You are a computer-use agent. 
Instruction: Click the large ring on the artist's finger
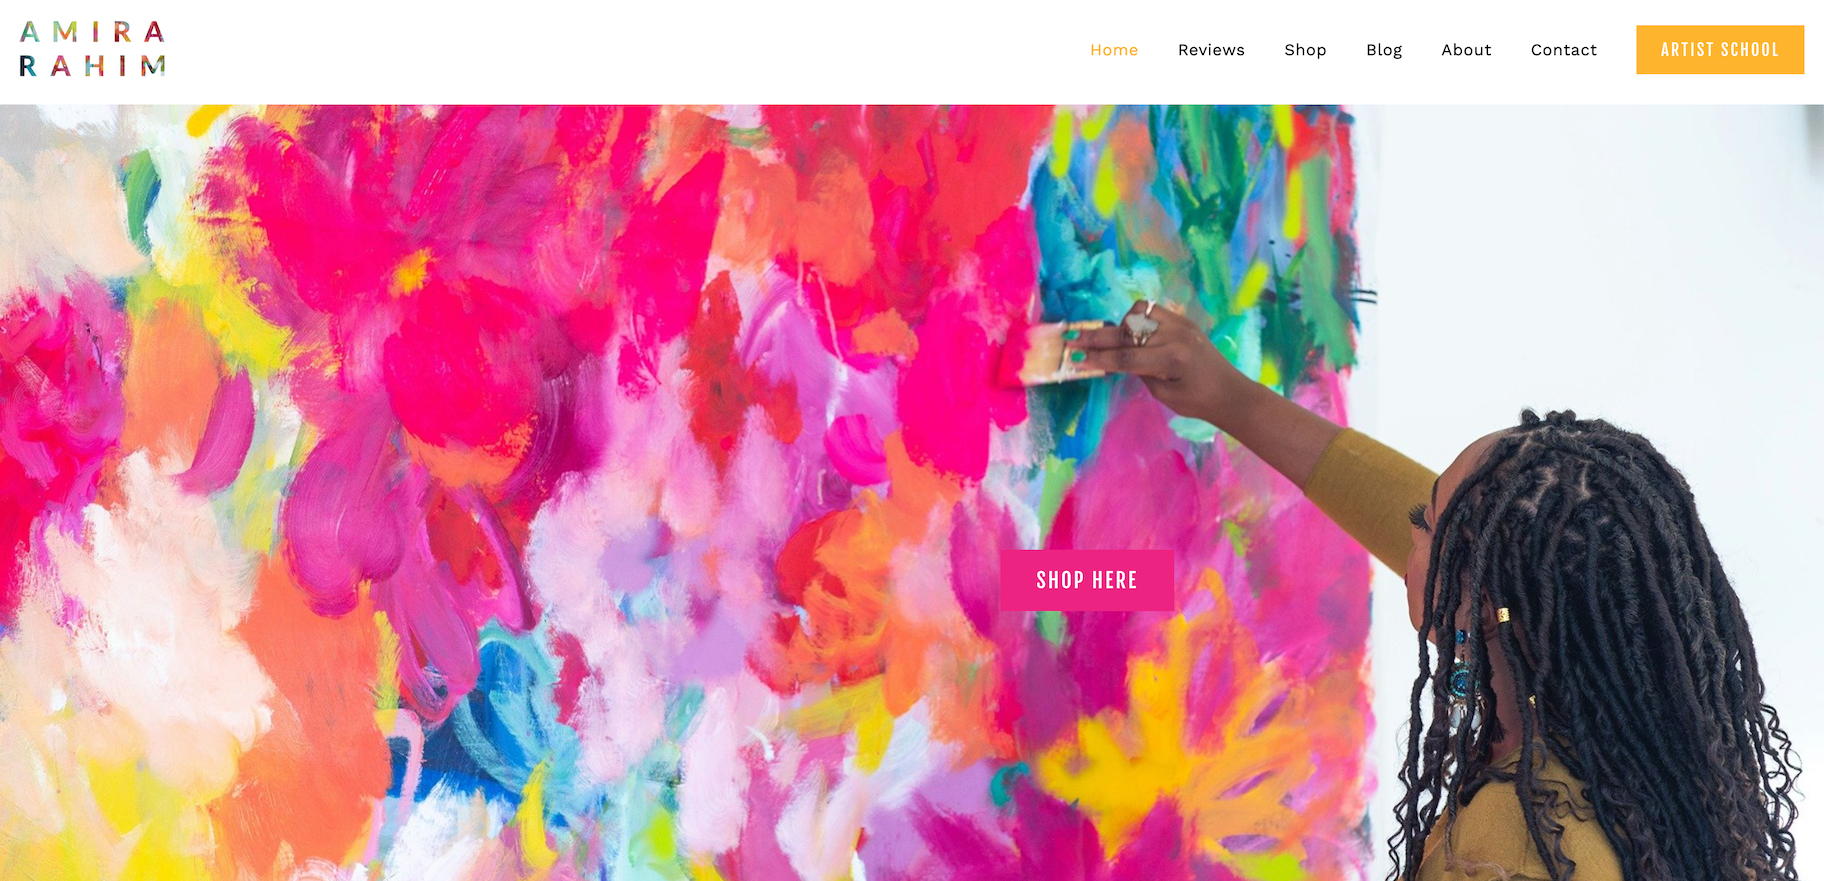point(1140,324)
